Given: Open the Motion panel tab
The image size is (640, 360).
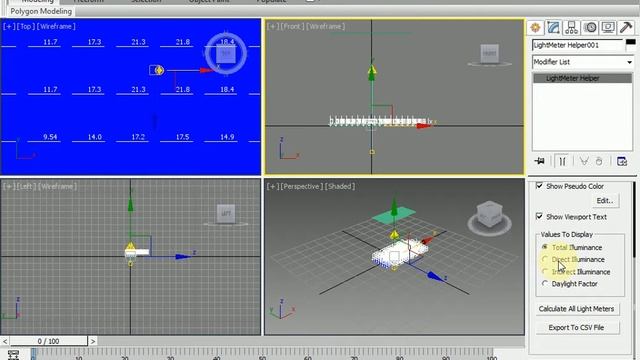Looking at the screenshot, I should click(x=590, y=28).
